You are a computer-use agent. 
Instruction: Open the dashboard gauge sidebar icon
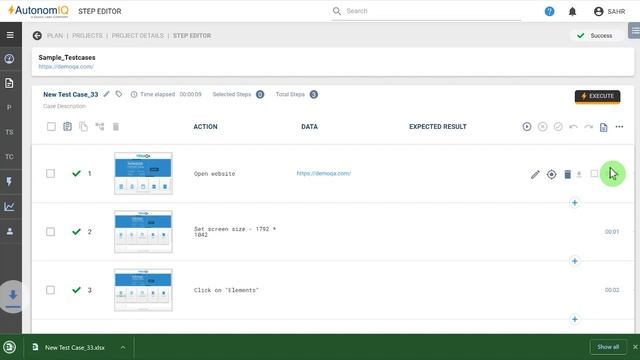pyautogui.click(x=9, y=59)
